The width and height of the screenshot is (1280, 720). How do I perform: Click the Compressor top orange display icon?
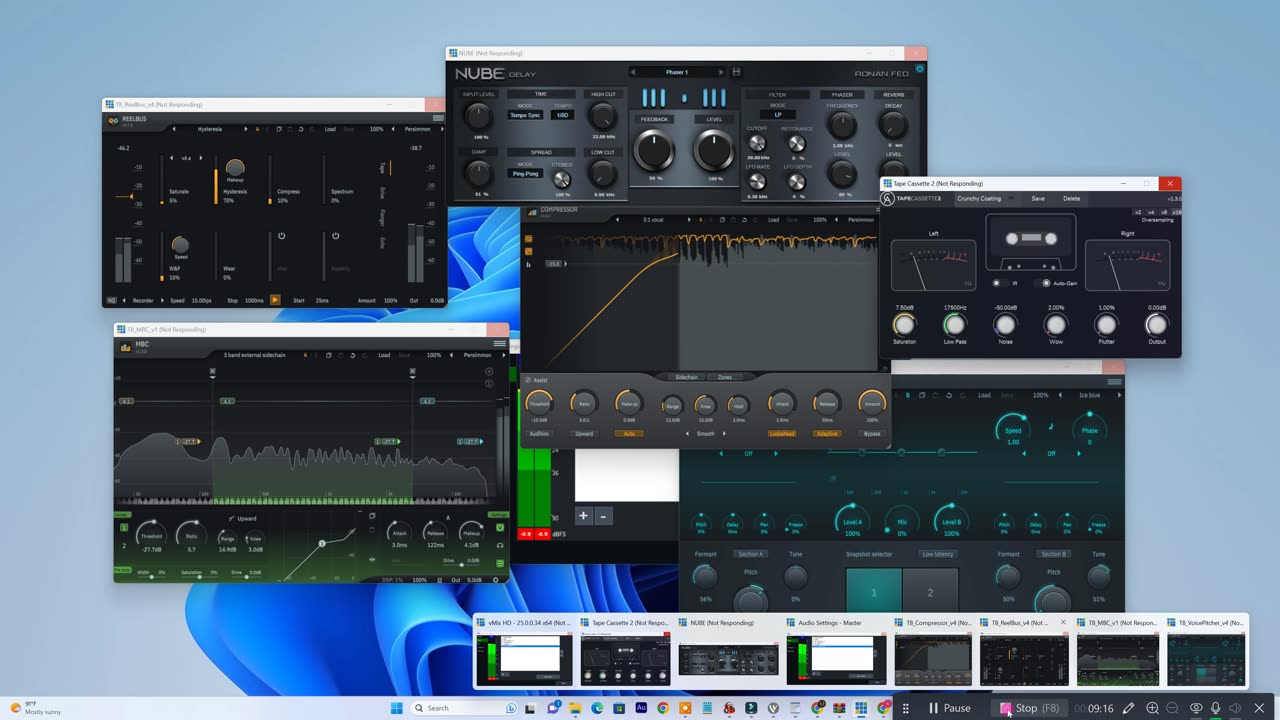point(528,239)
